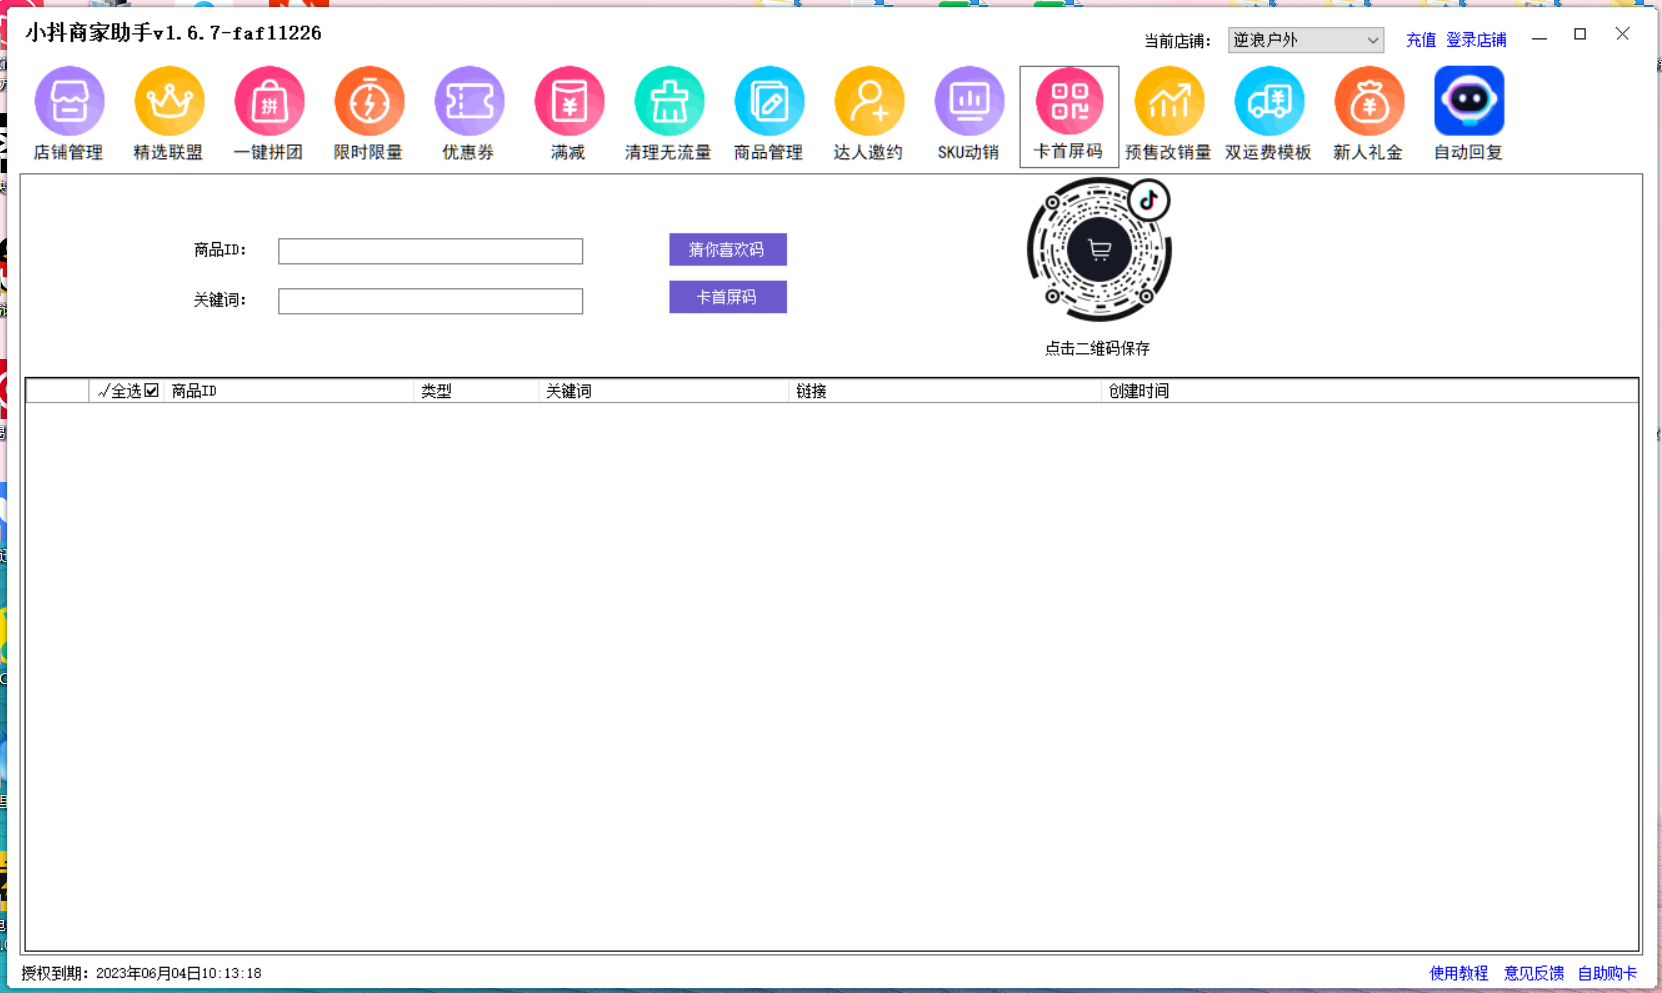Viewport: 1662px width, 993px height.
Task: Open the 预售改销量 growth chart icon
Action: click(x=1169, y=101)
